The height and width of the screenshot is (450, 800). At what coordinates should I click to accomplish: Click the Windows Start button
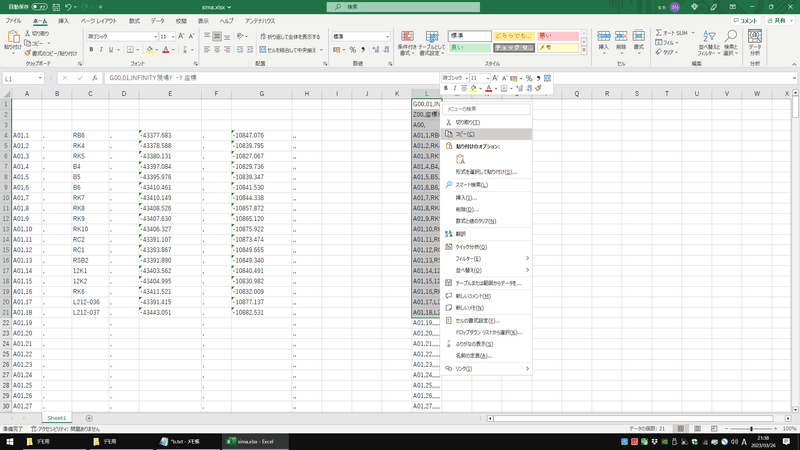(9, 442)
